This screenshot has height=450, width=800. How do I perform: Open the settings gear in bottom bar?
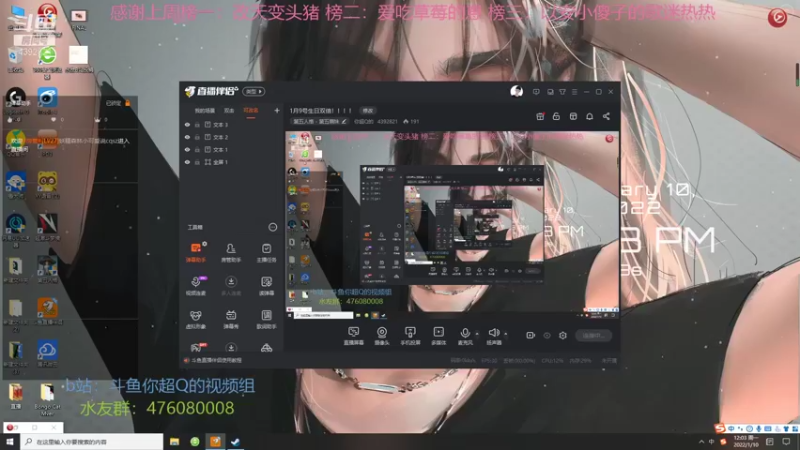[563, 335]
